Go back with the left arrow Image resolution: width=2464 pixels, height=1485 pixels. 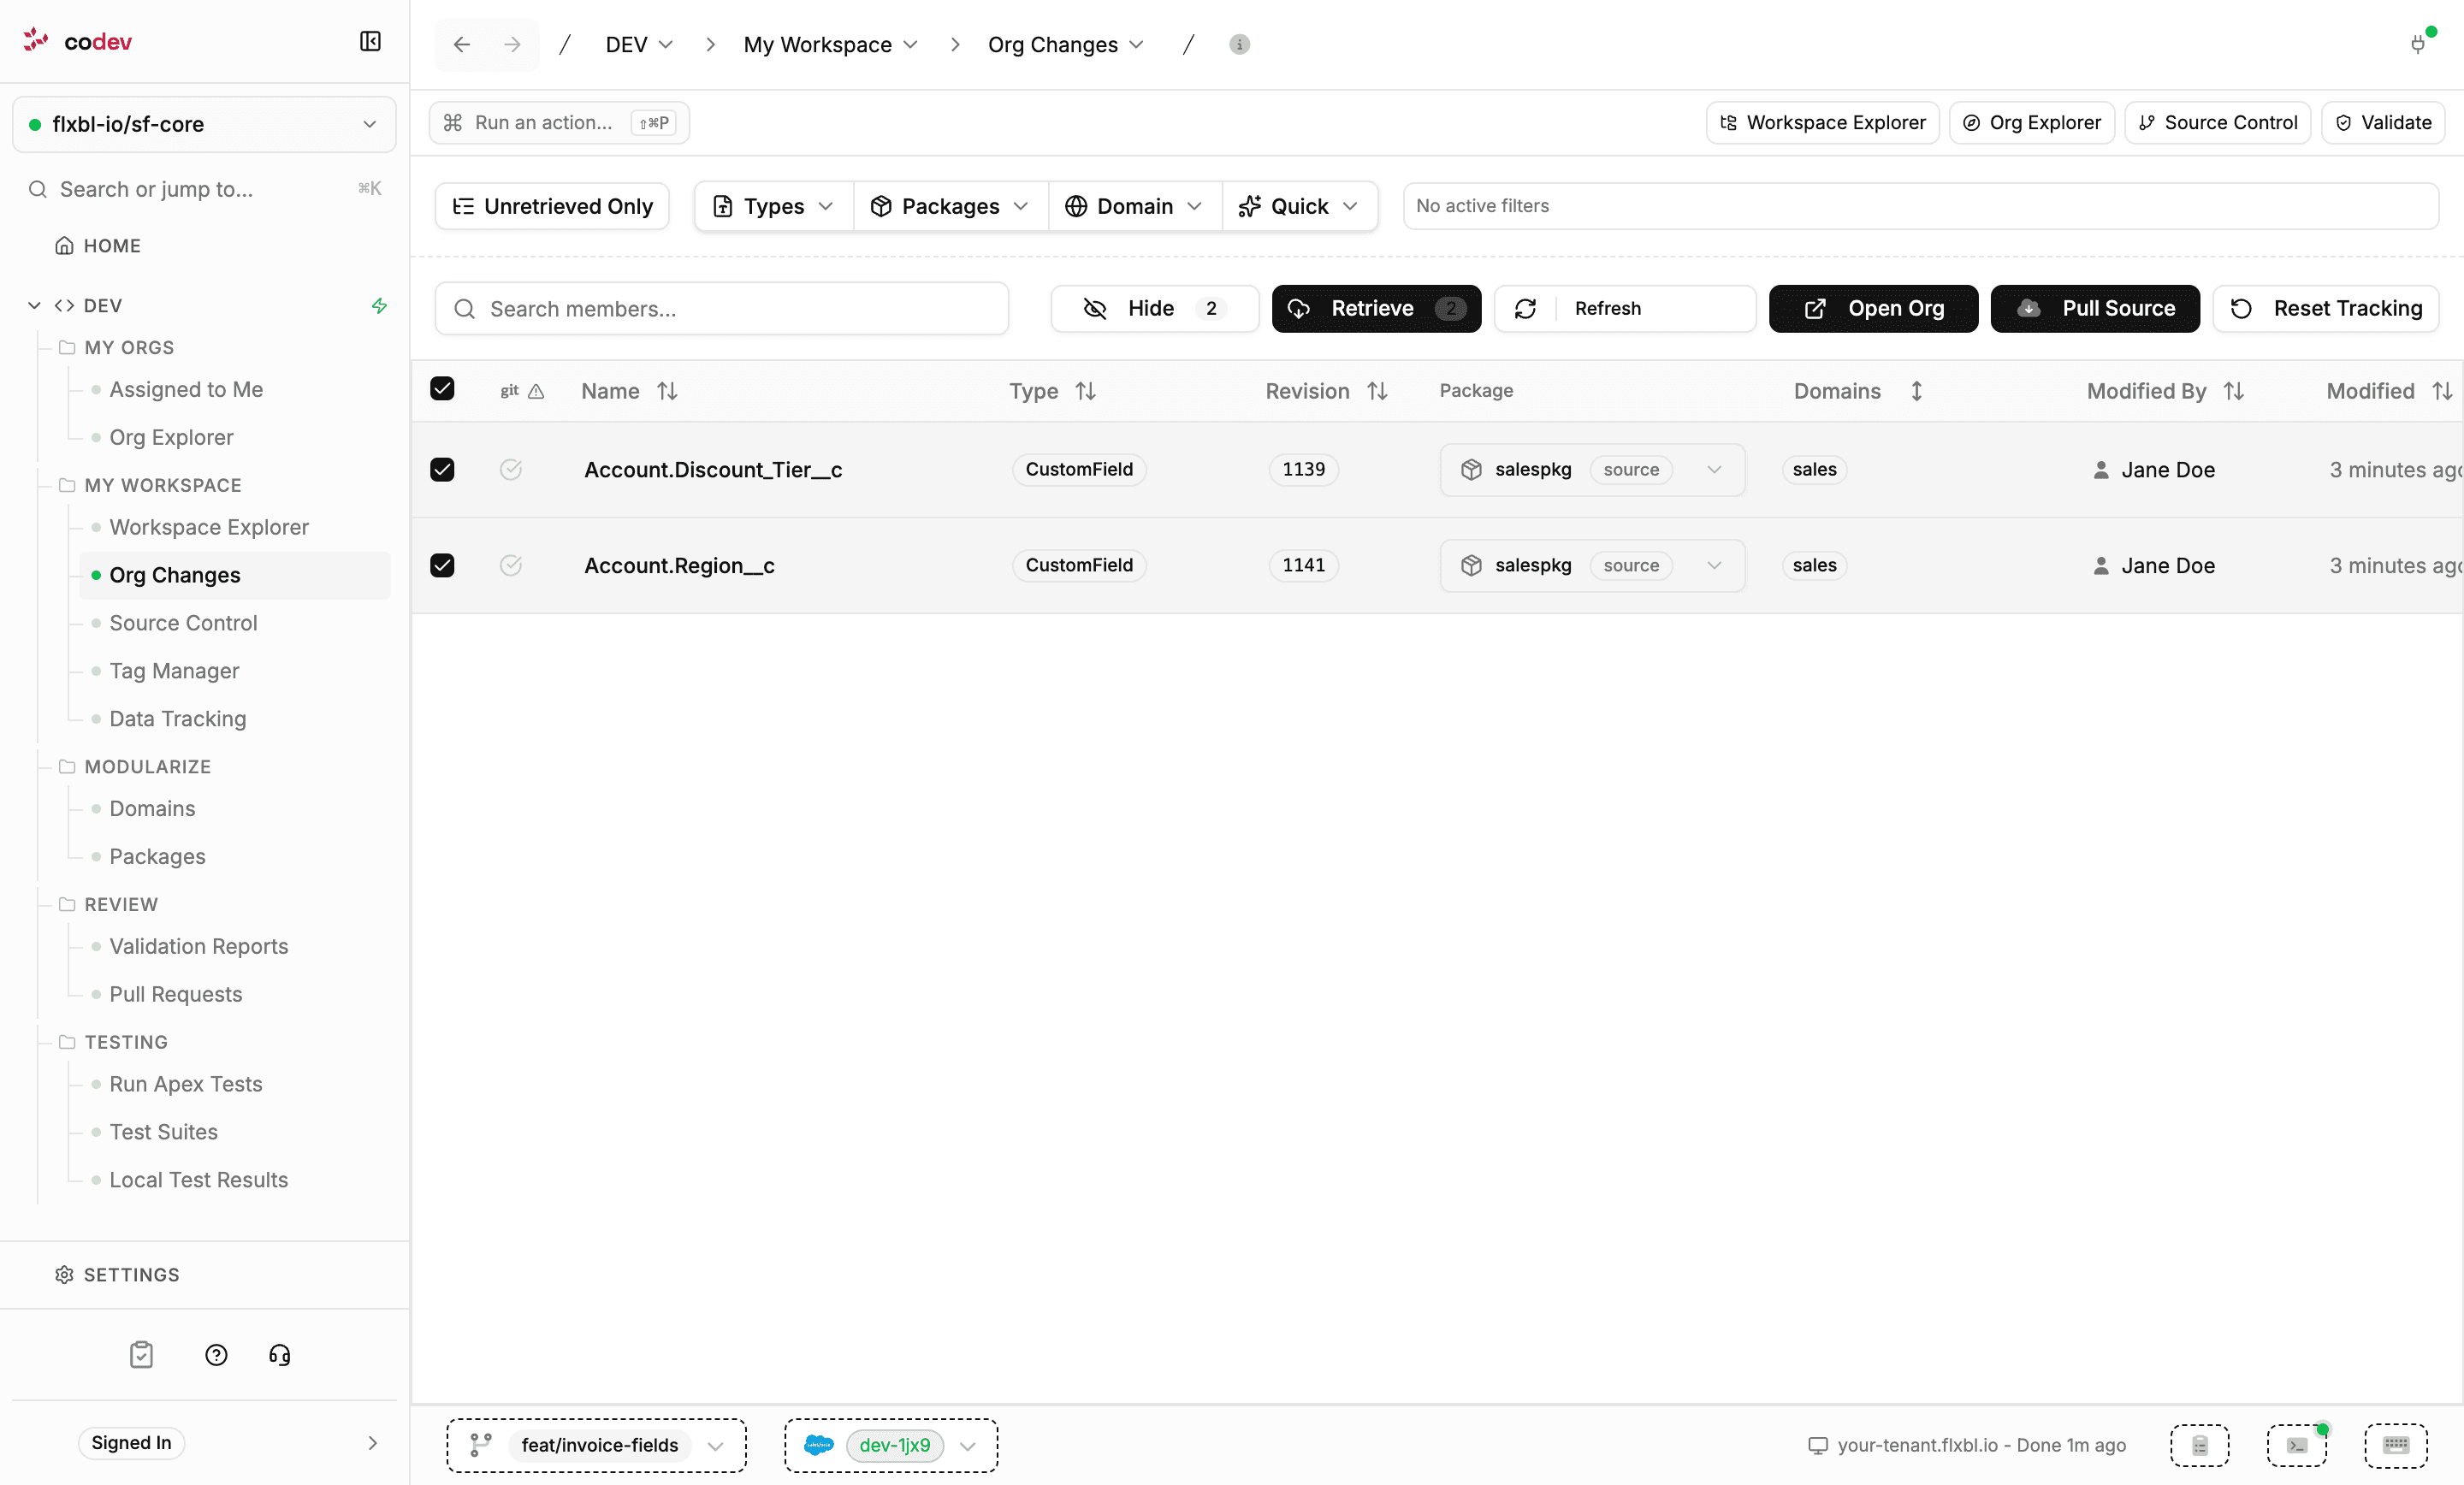pos(461,44)
